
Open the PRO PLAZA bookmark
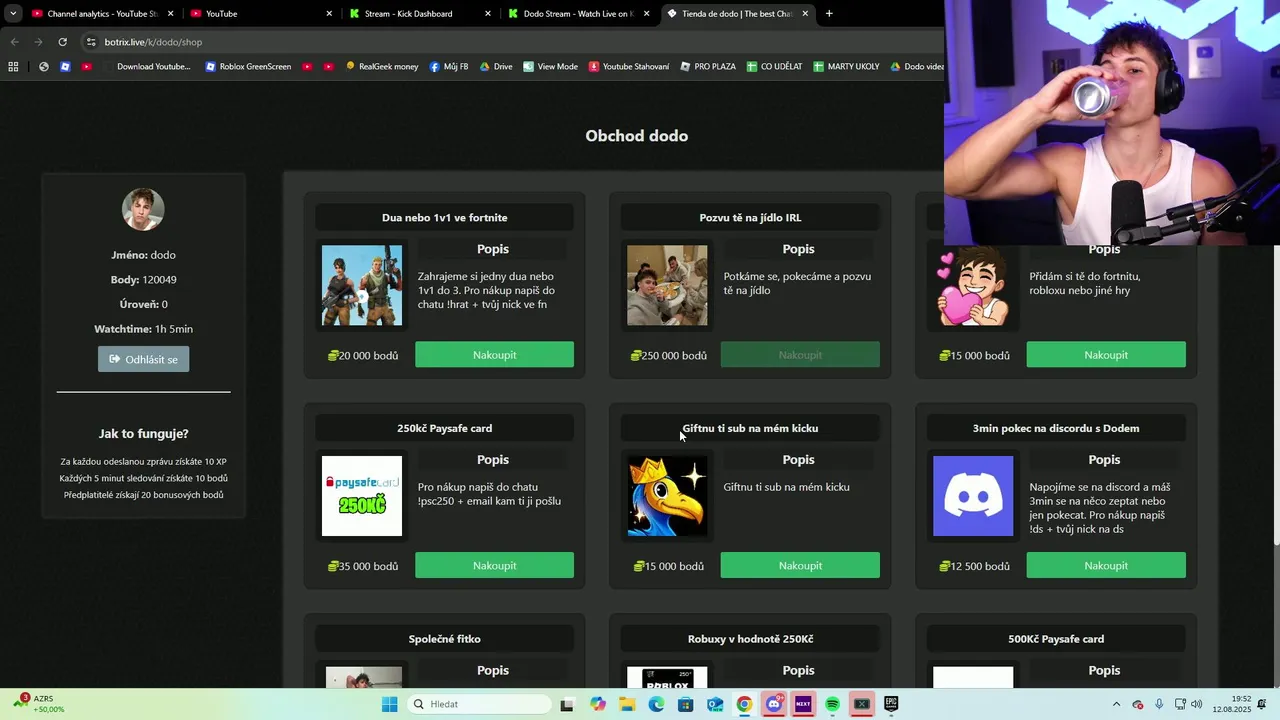click(708, 67)
